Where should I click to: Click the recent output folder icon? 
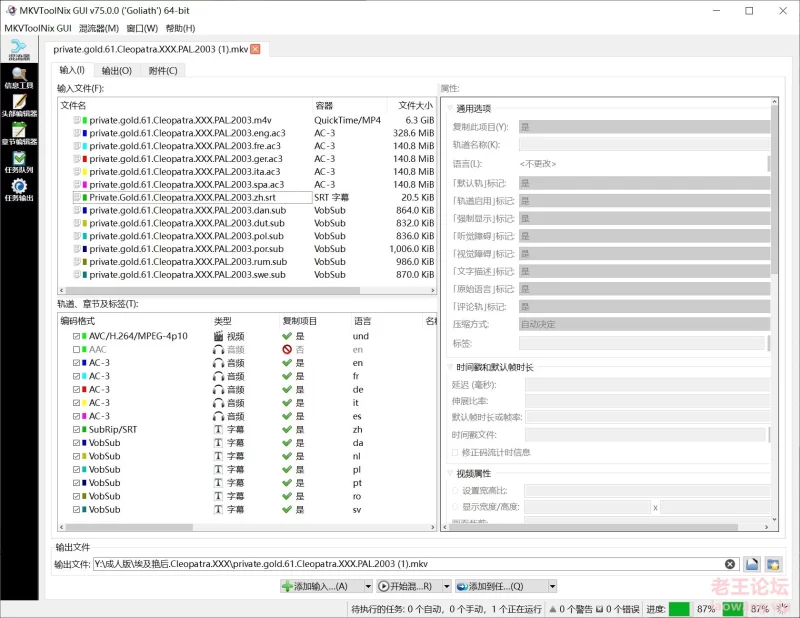(x=773, y=564)
